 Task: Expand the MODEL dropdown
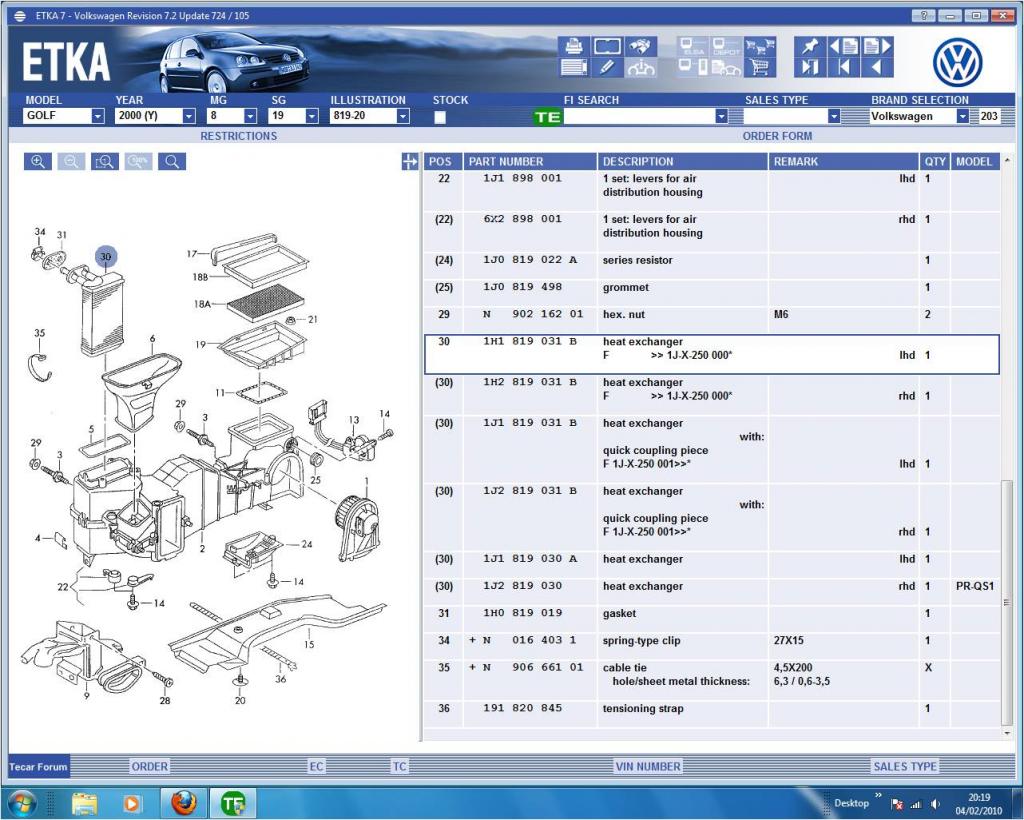point(98,116)
